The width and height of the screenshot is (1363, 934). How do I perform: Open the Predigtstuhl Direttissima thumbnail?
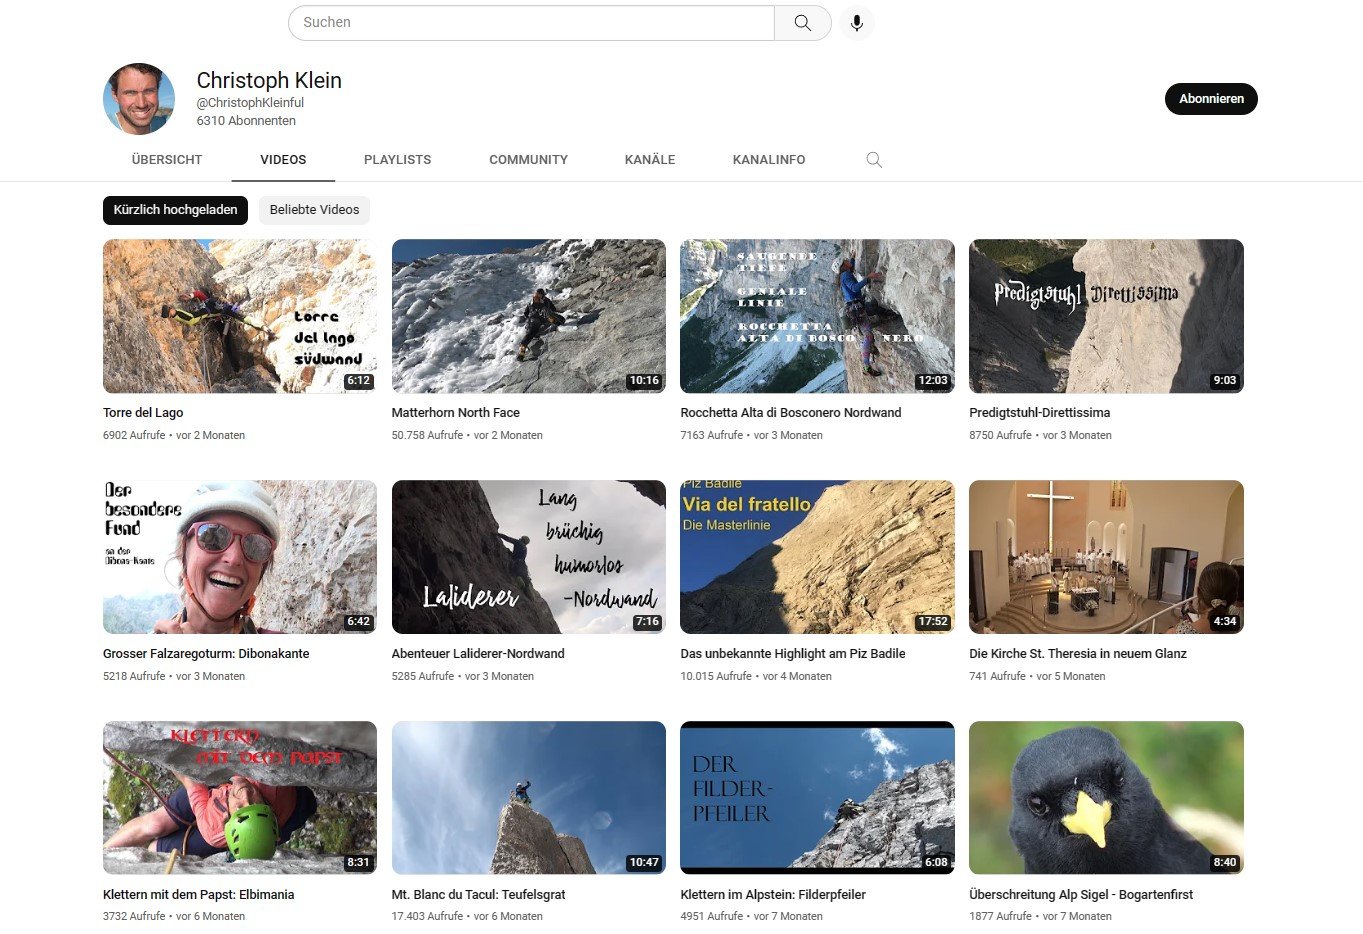(x=1106, y=316)
